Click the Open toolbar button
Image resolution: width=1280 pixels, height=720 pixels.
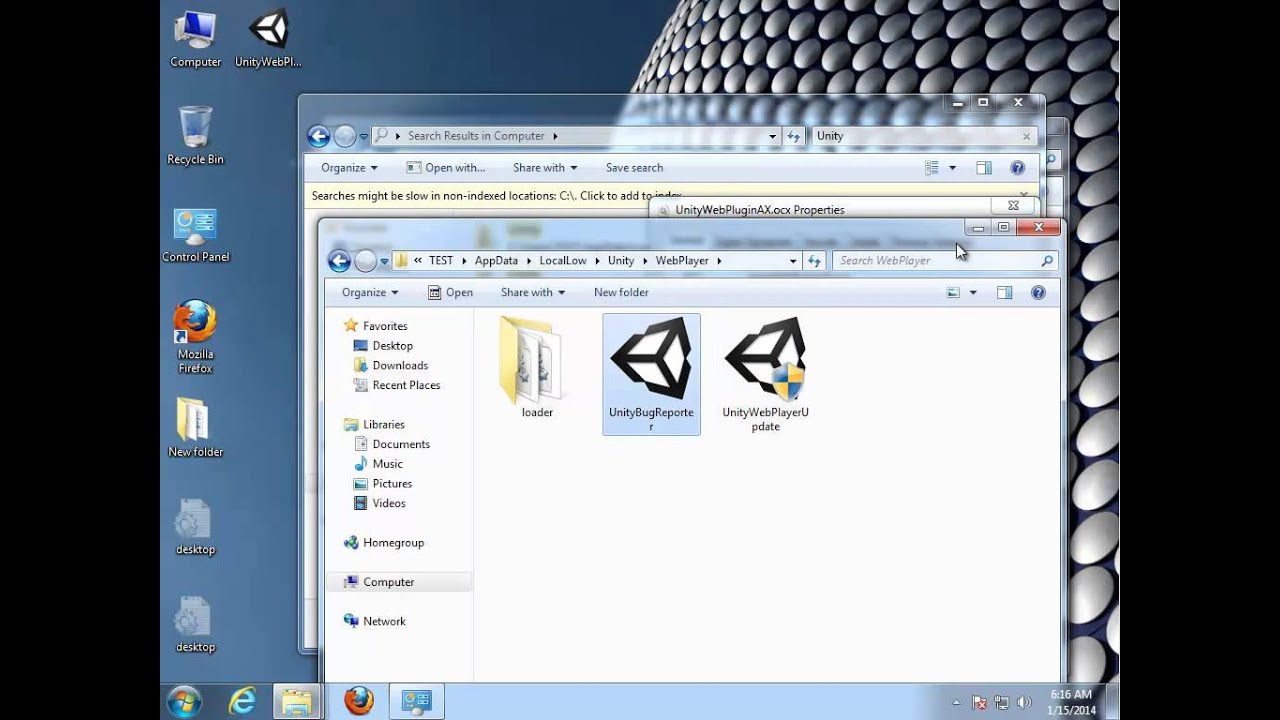click(450, 293)
